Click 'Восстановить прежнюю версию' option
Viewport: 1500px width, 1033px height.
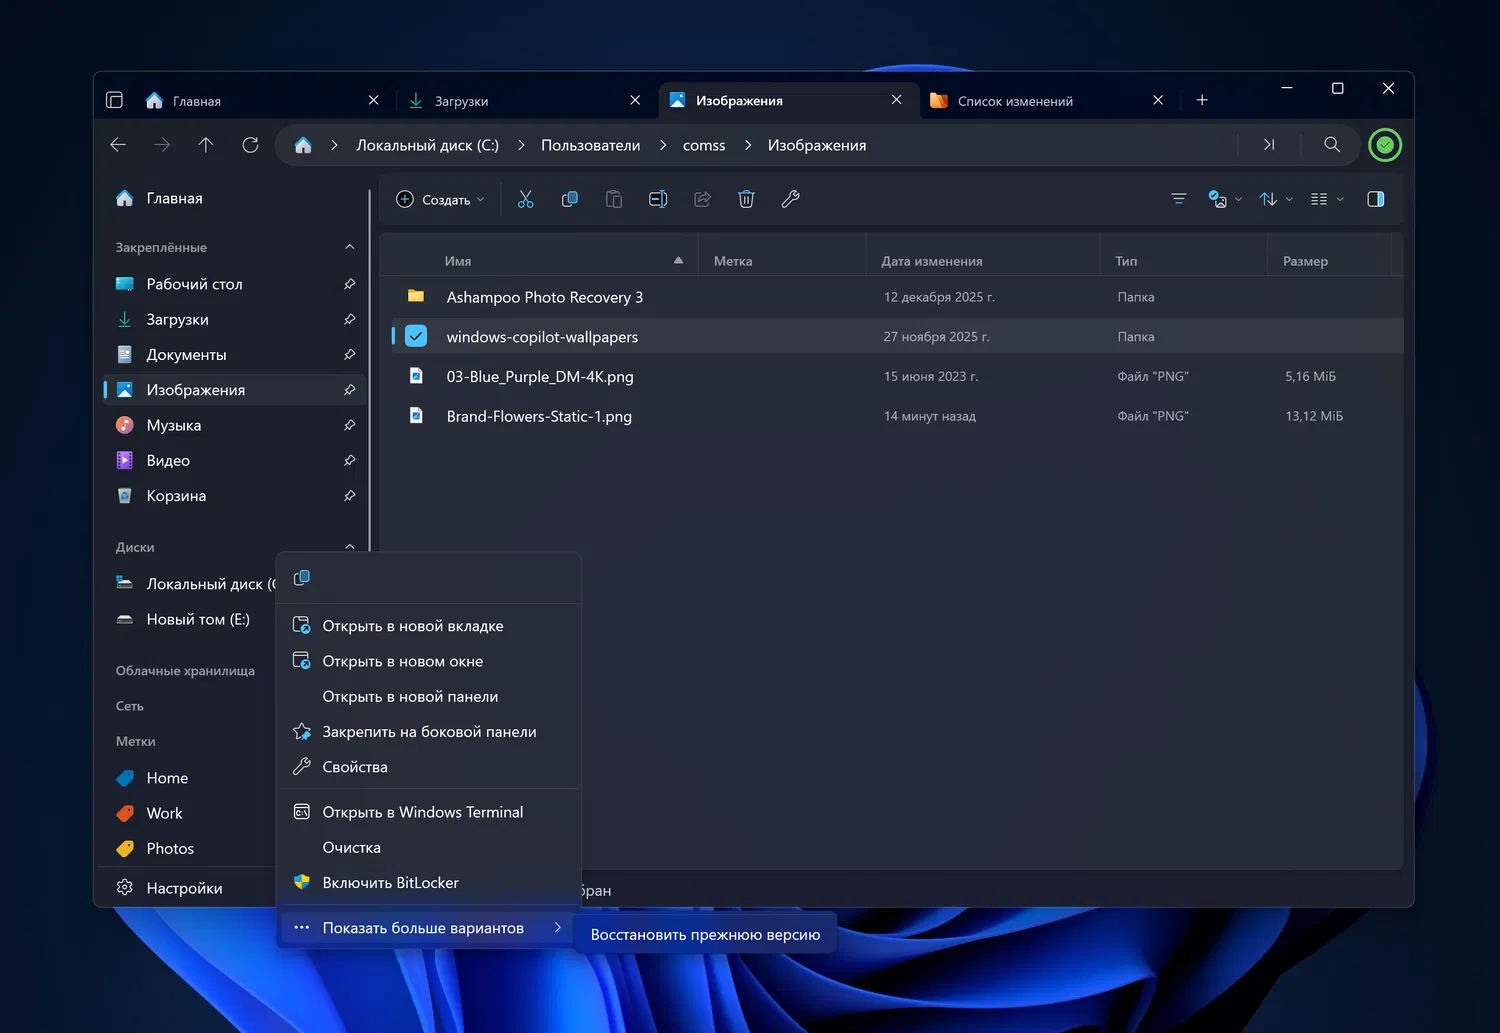[x=705, y=935]
